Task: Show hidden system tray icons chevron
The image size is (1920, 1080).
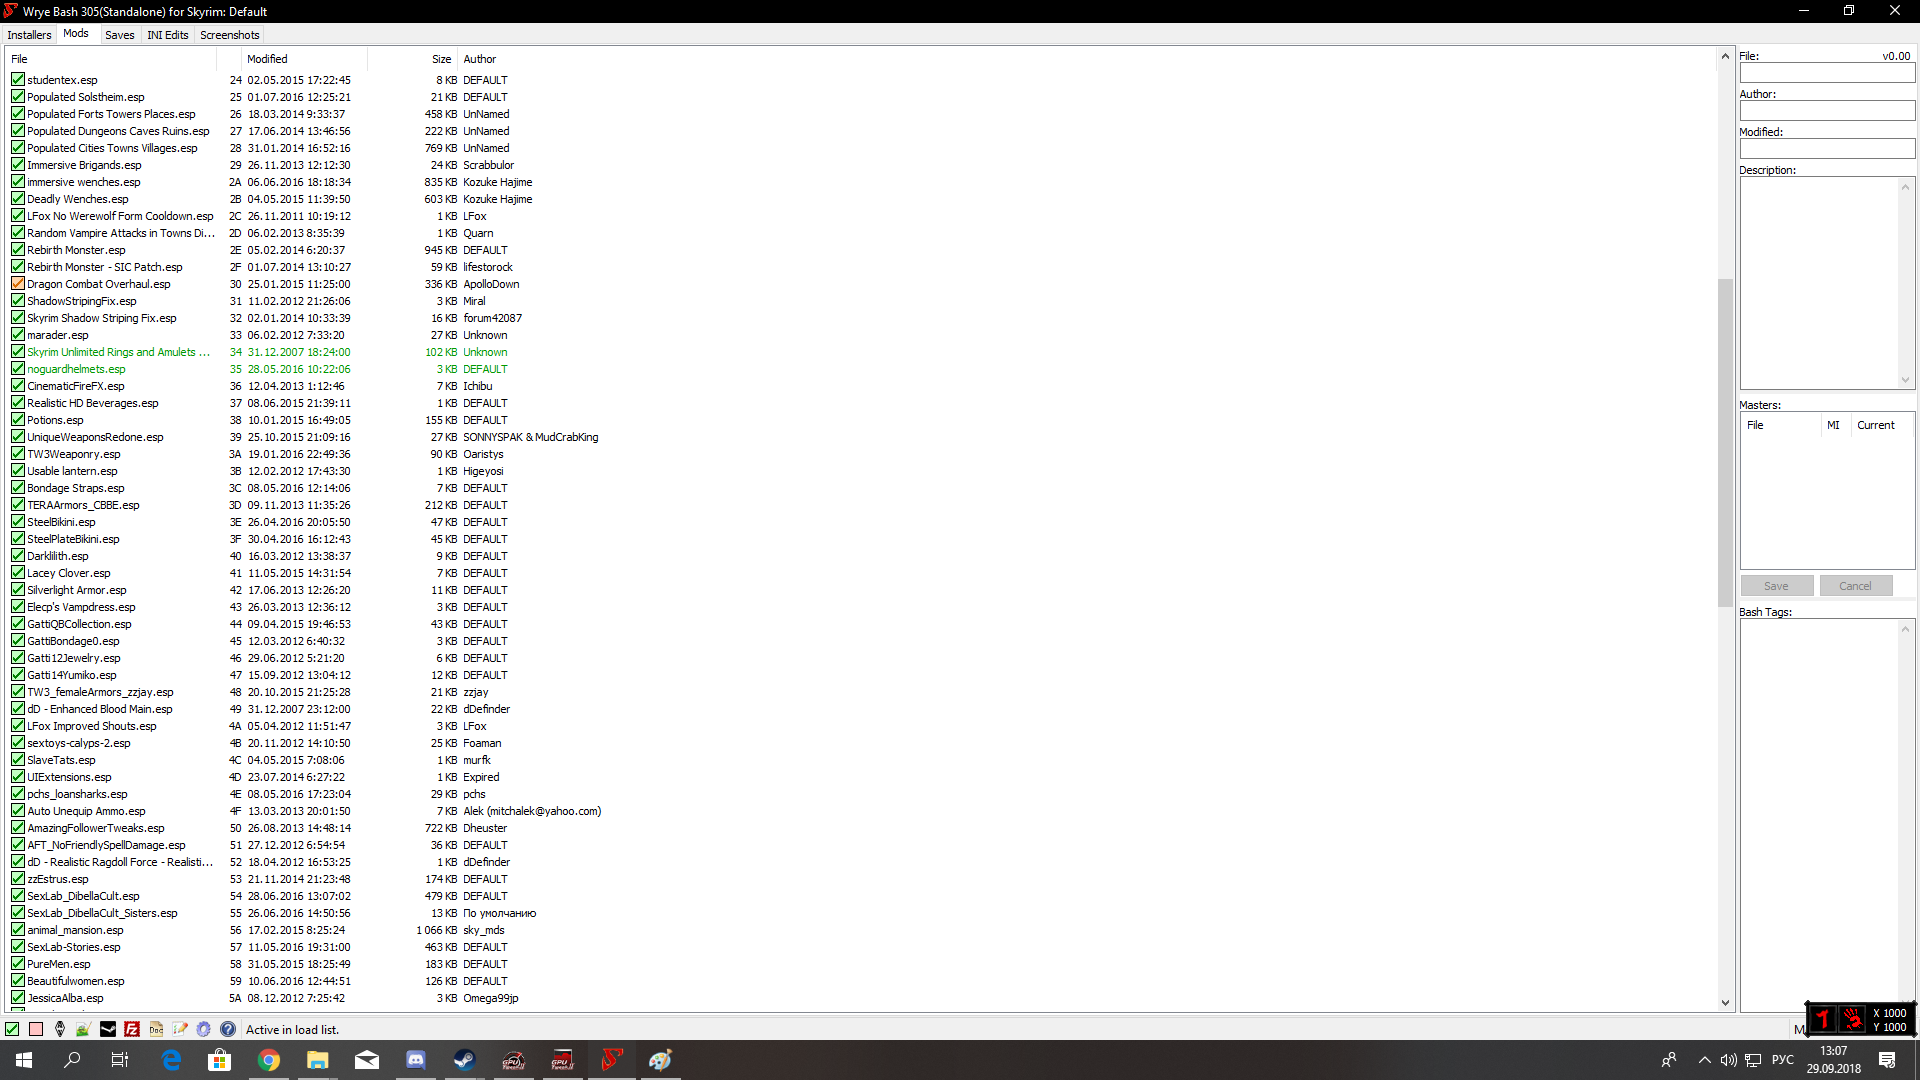Action: 1704,1060
